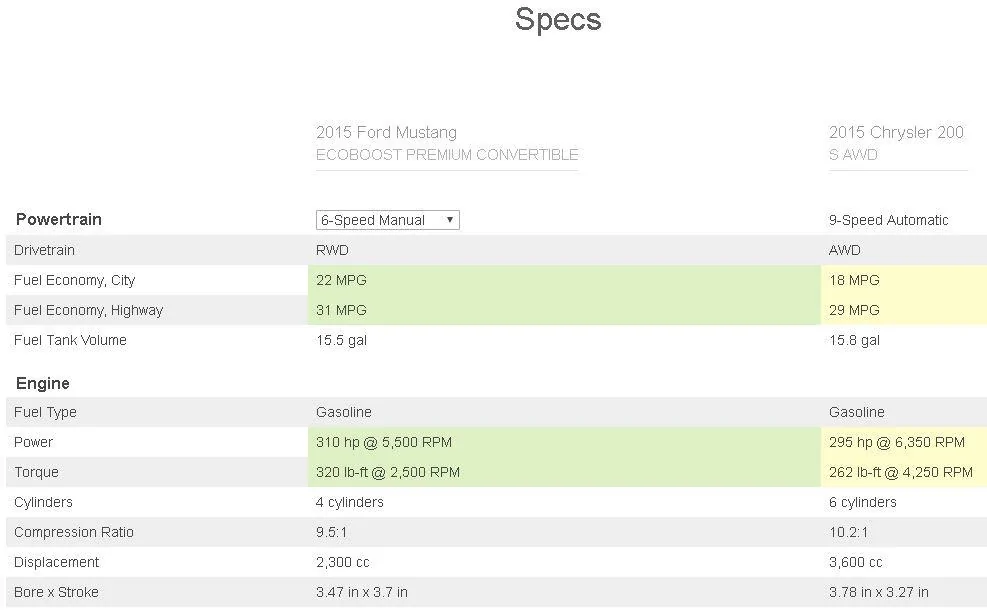987x614 pixels.
Task: Click the Powertrain section header
Action: tap(59, 219)
